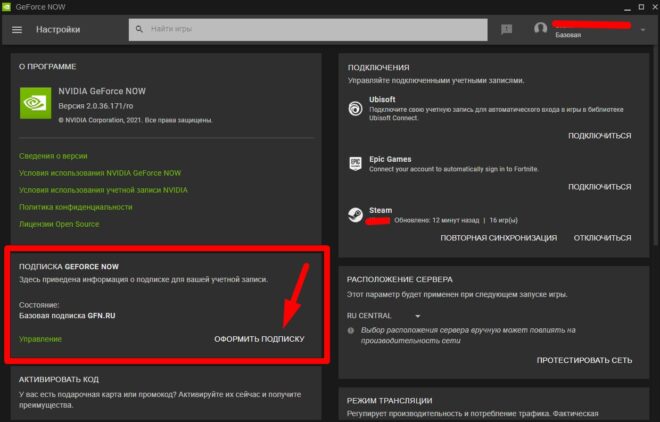This screenshot has height=422, width=660.
Task: Click the search magnifier icon
Action: 139,29
